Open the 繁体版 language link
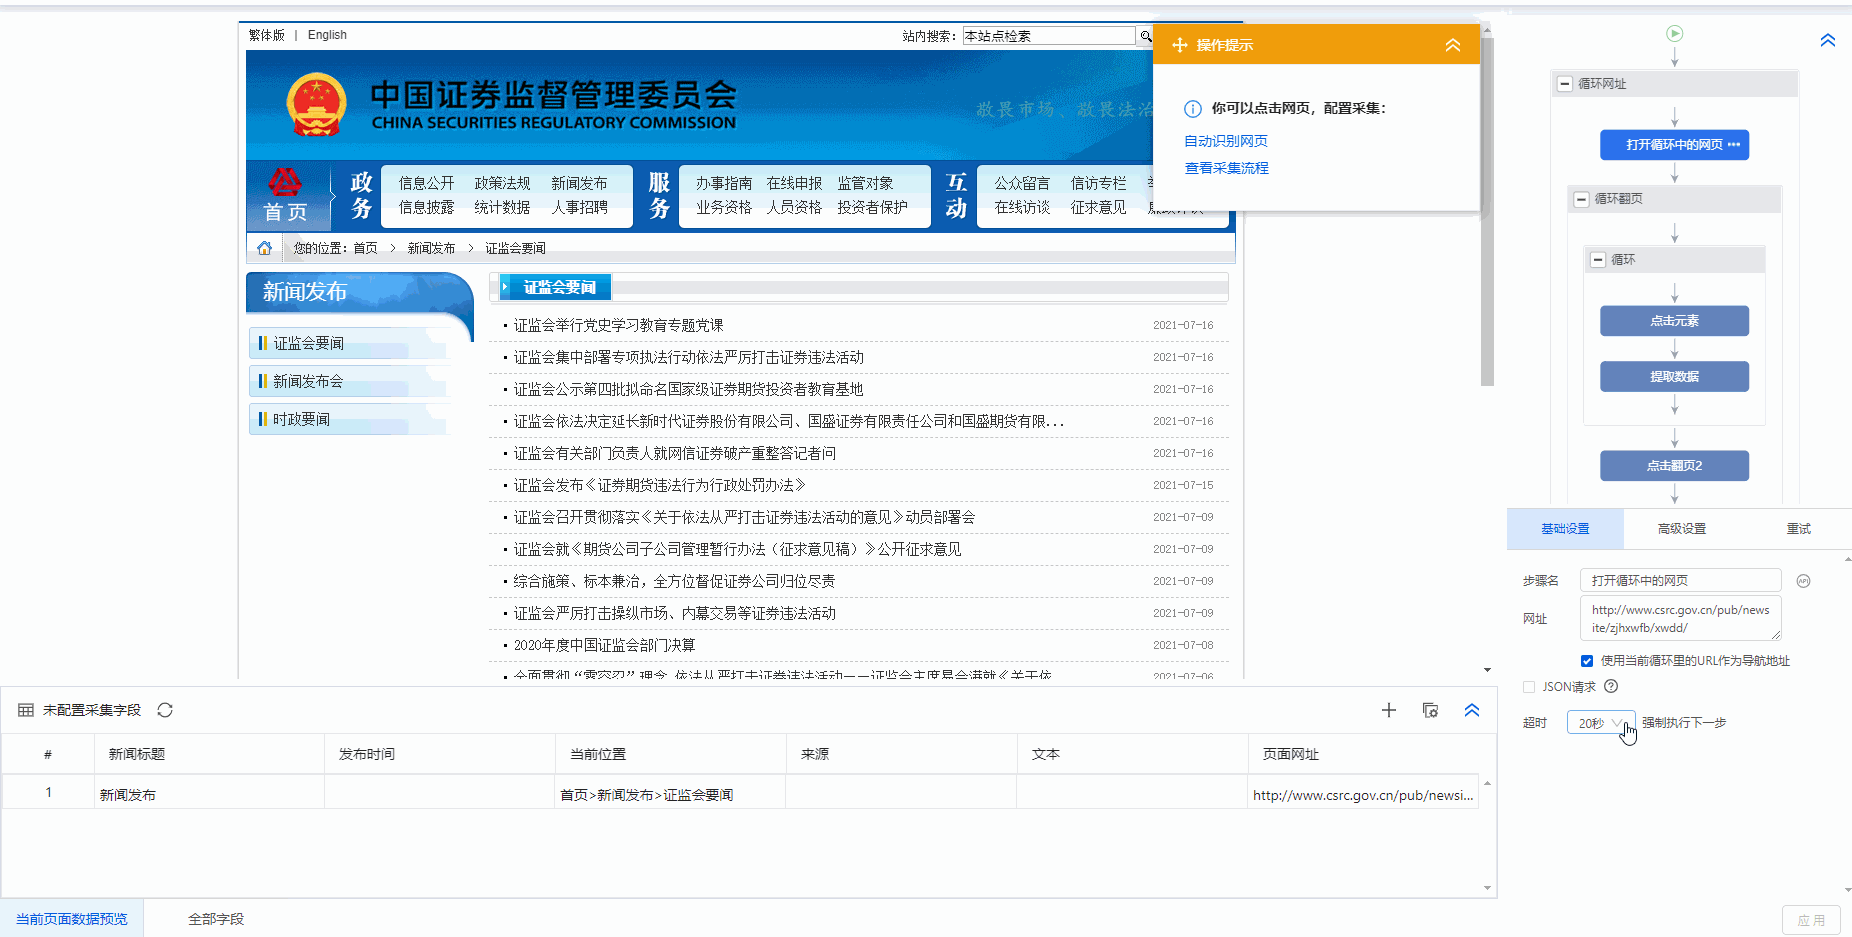 click(266, 35)
